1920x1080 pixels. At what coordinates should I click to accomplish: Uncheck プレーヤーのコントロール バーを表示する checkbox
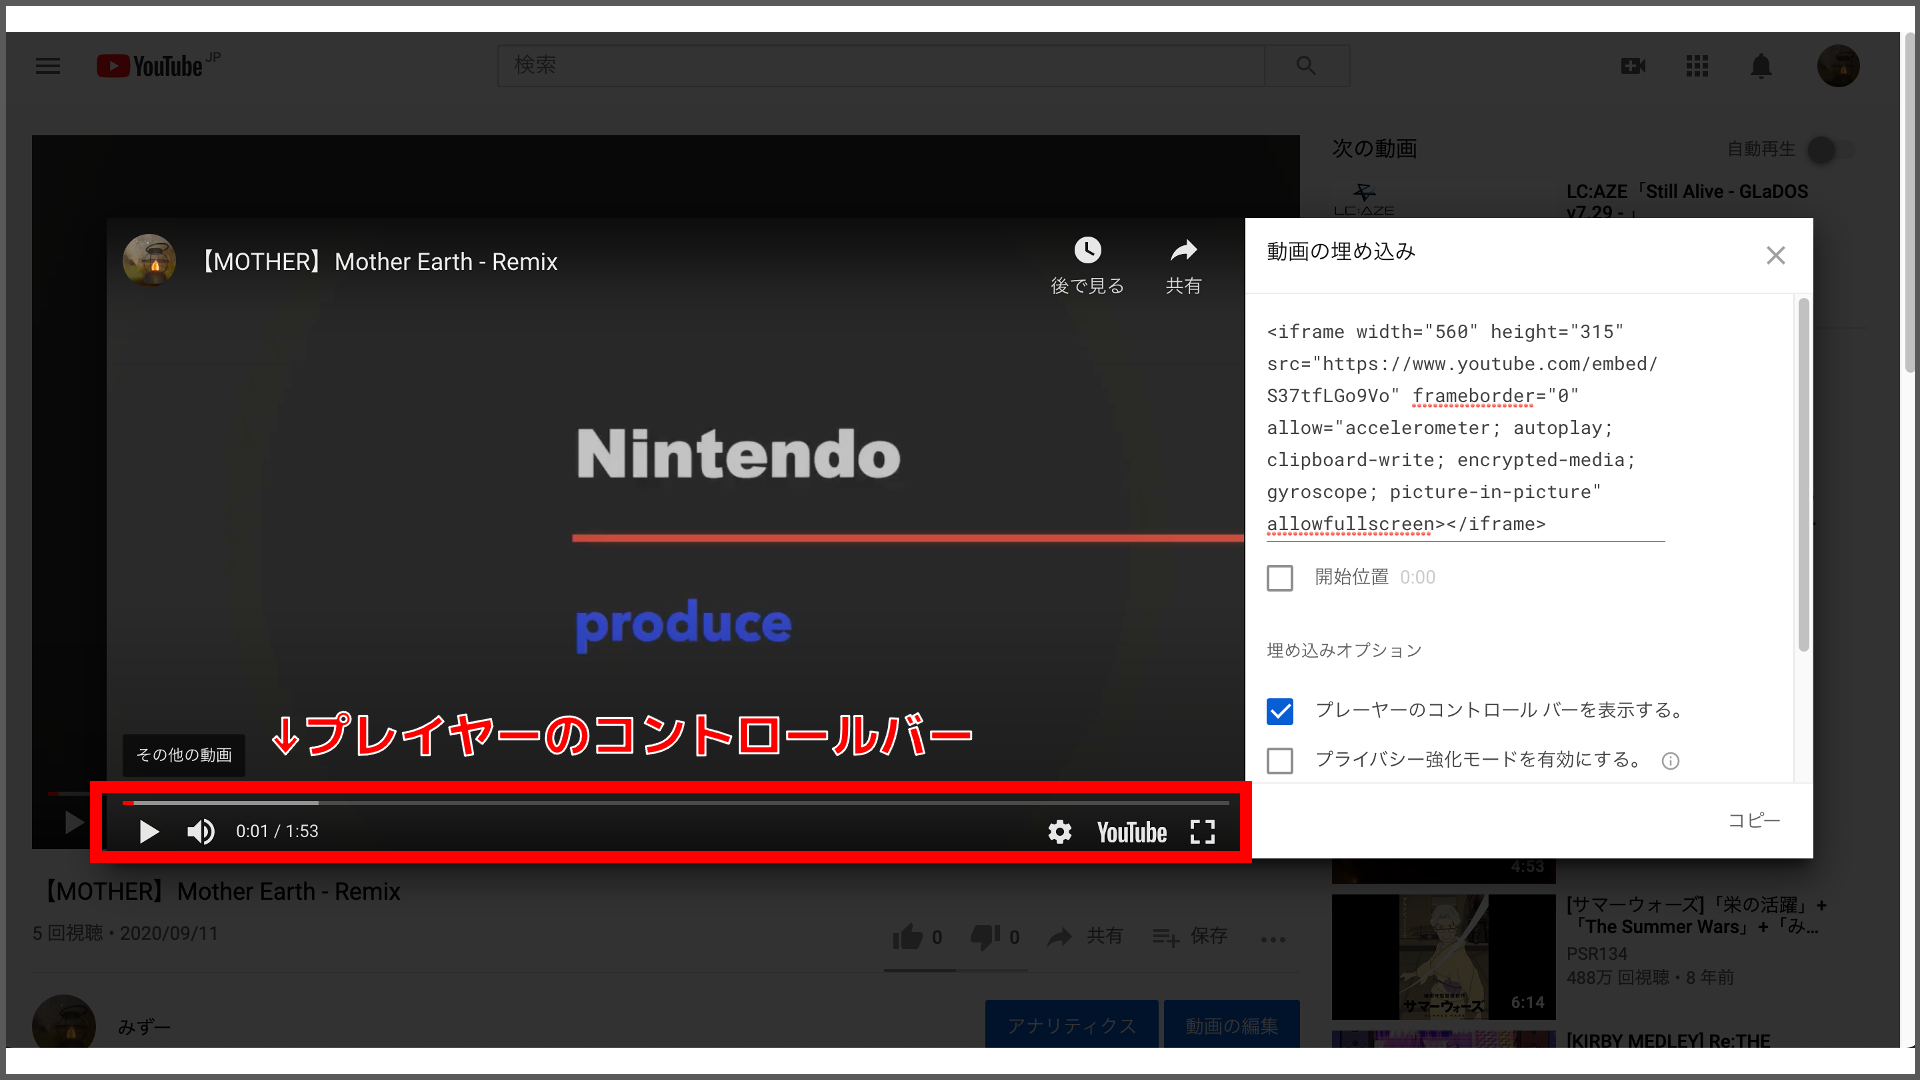click(x=1280, y=711)
